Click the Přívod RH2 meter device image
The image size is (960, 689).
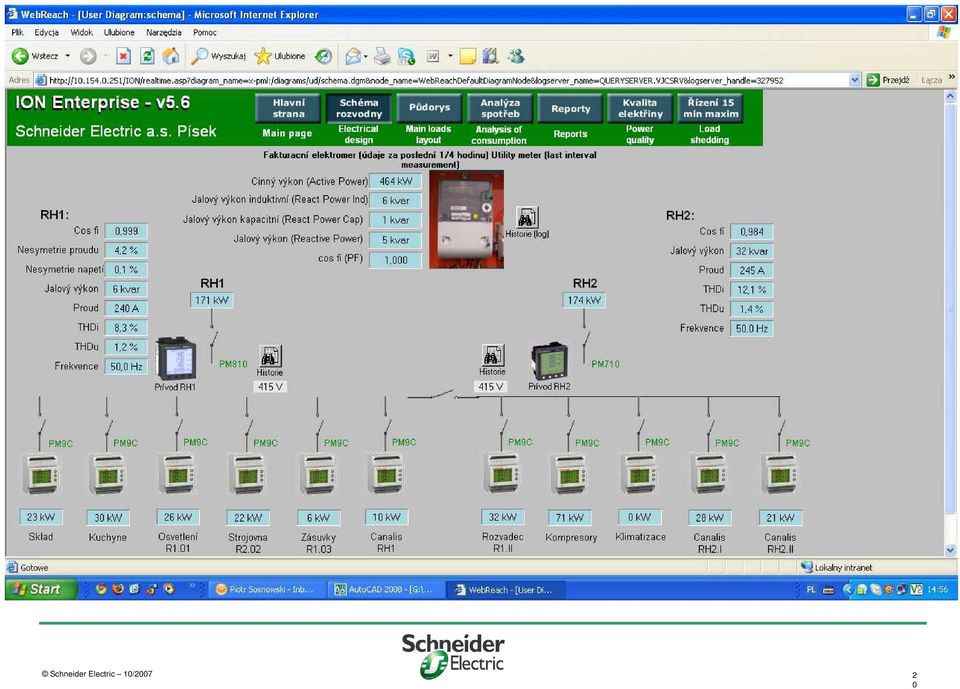pyautogui.click(x=550, y=361)
